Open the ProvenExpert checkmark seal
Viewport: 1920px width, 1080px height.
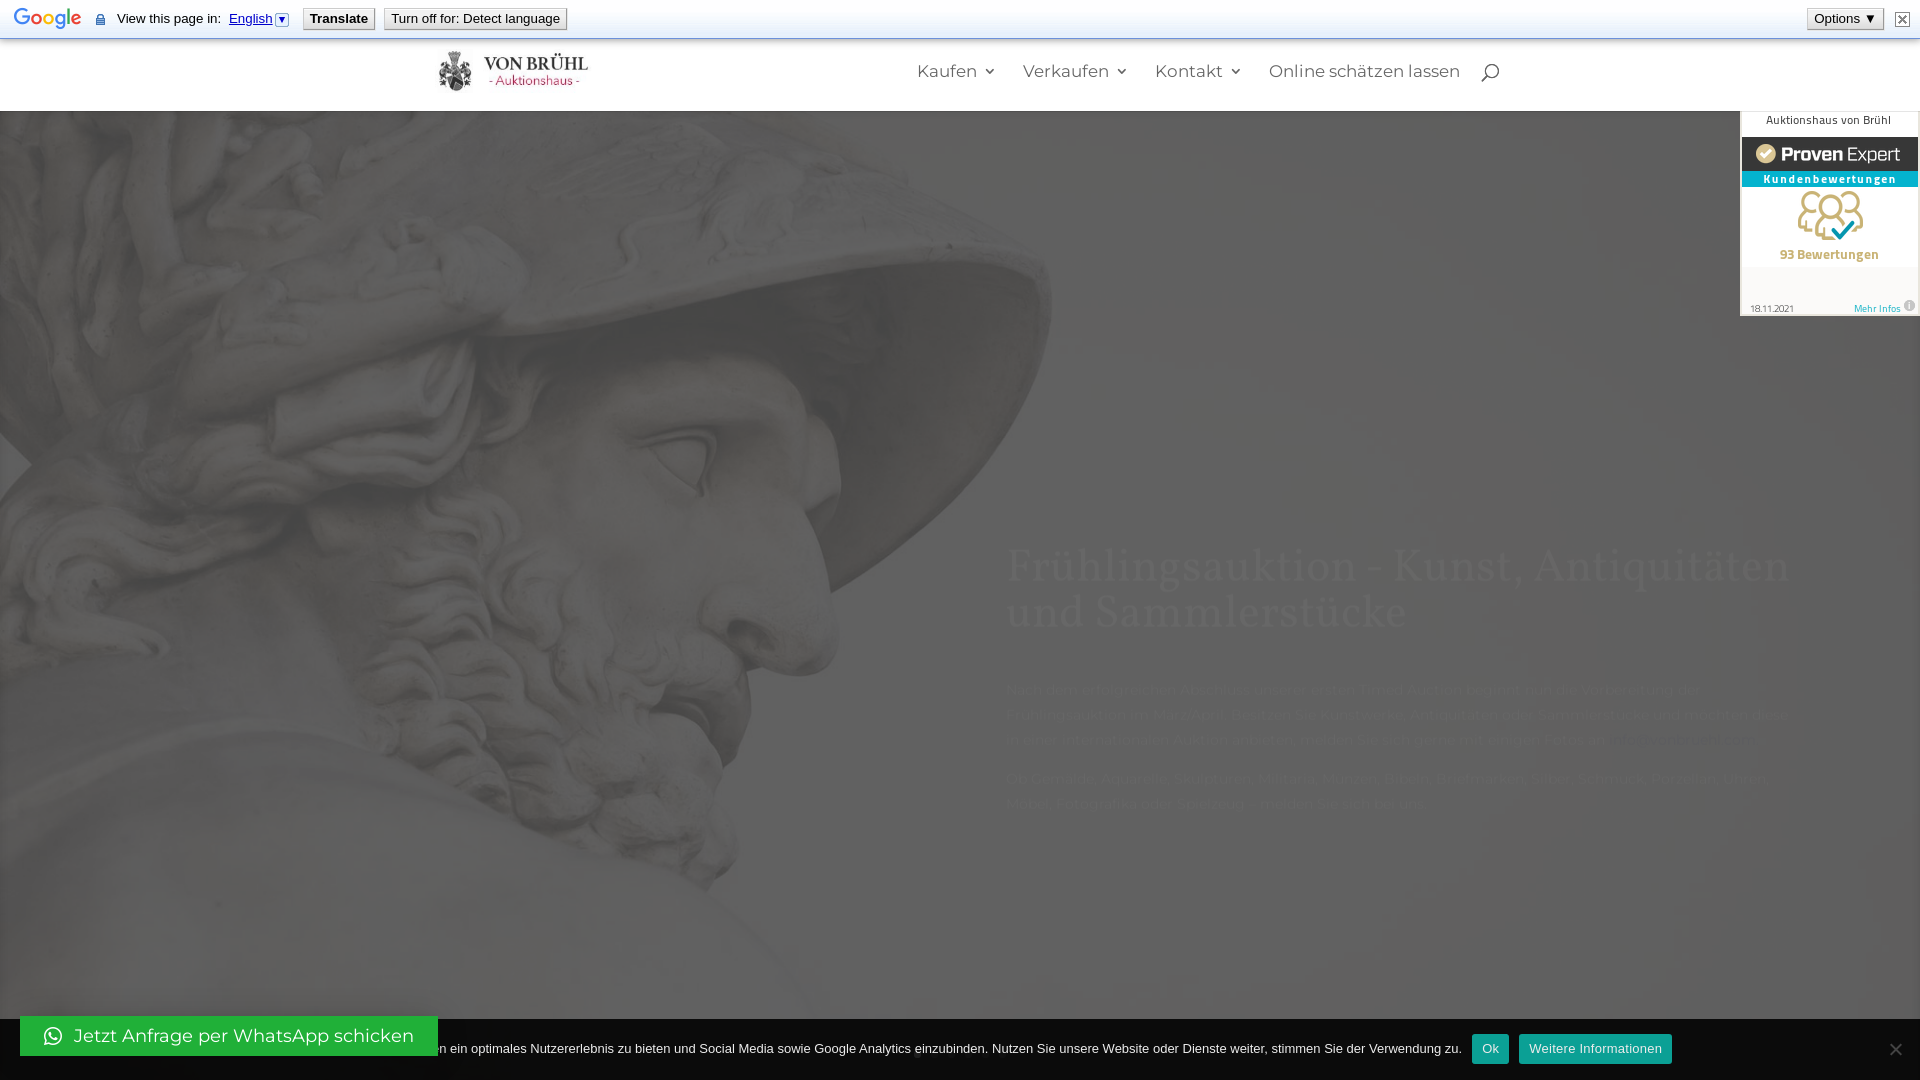coord(1768,154)
